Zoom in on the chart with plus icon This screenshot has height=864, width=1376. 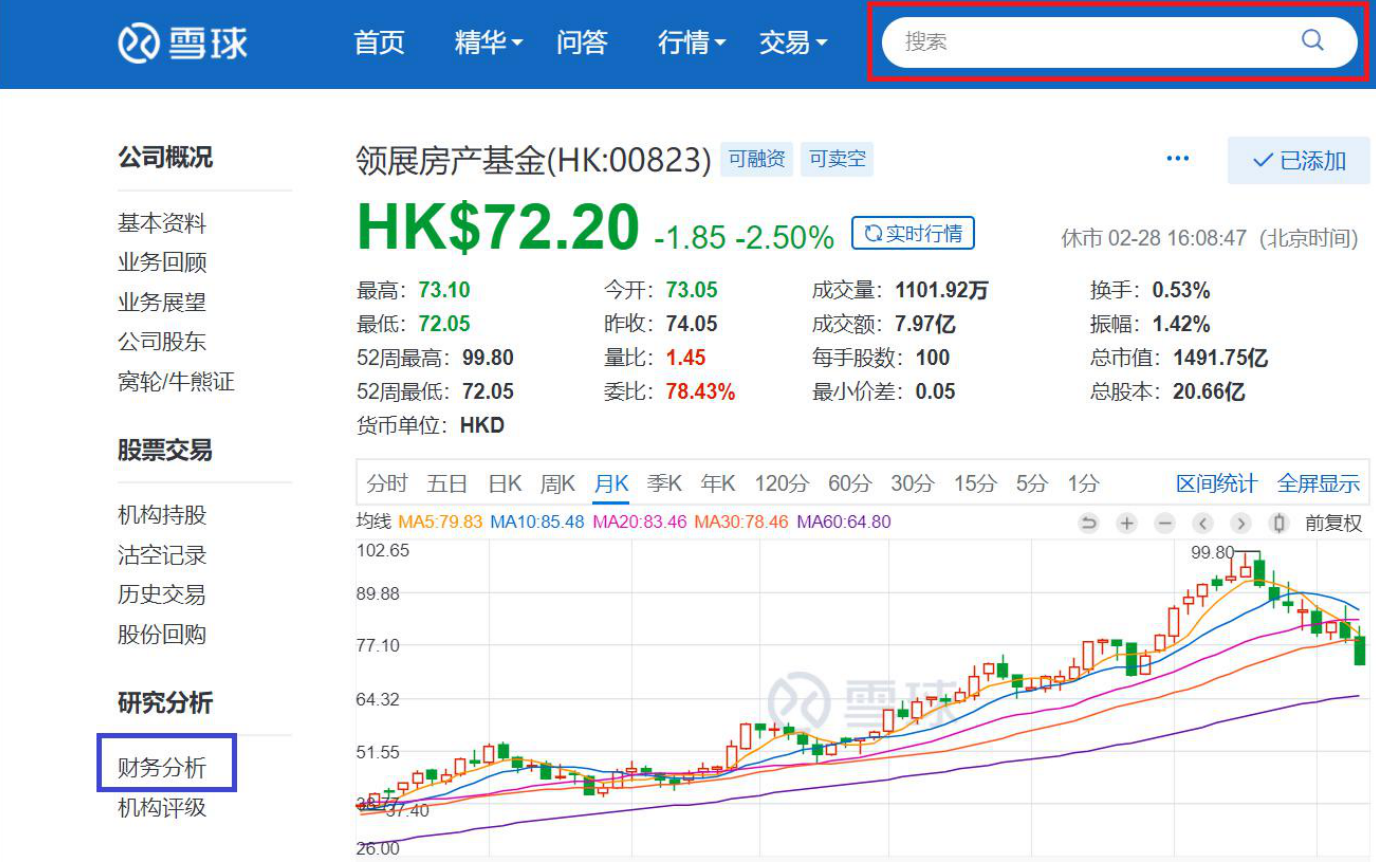click(1127, 523)
